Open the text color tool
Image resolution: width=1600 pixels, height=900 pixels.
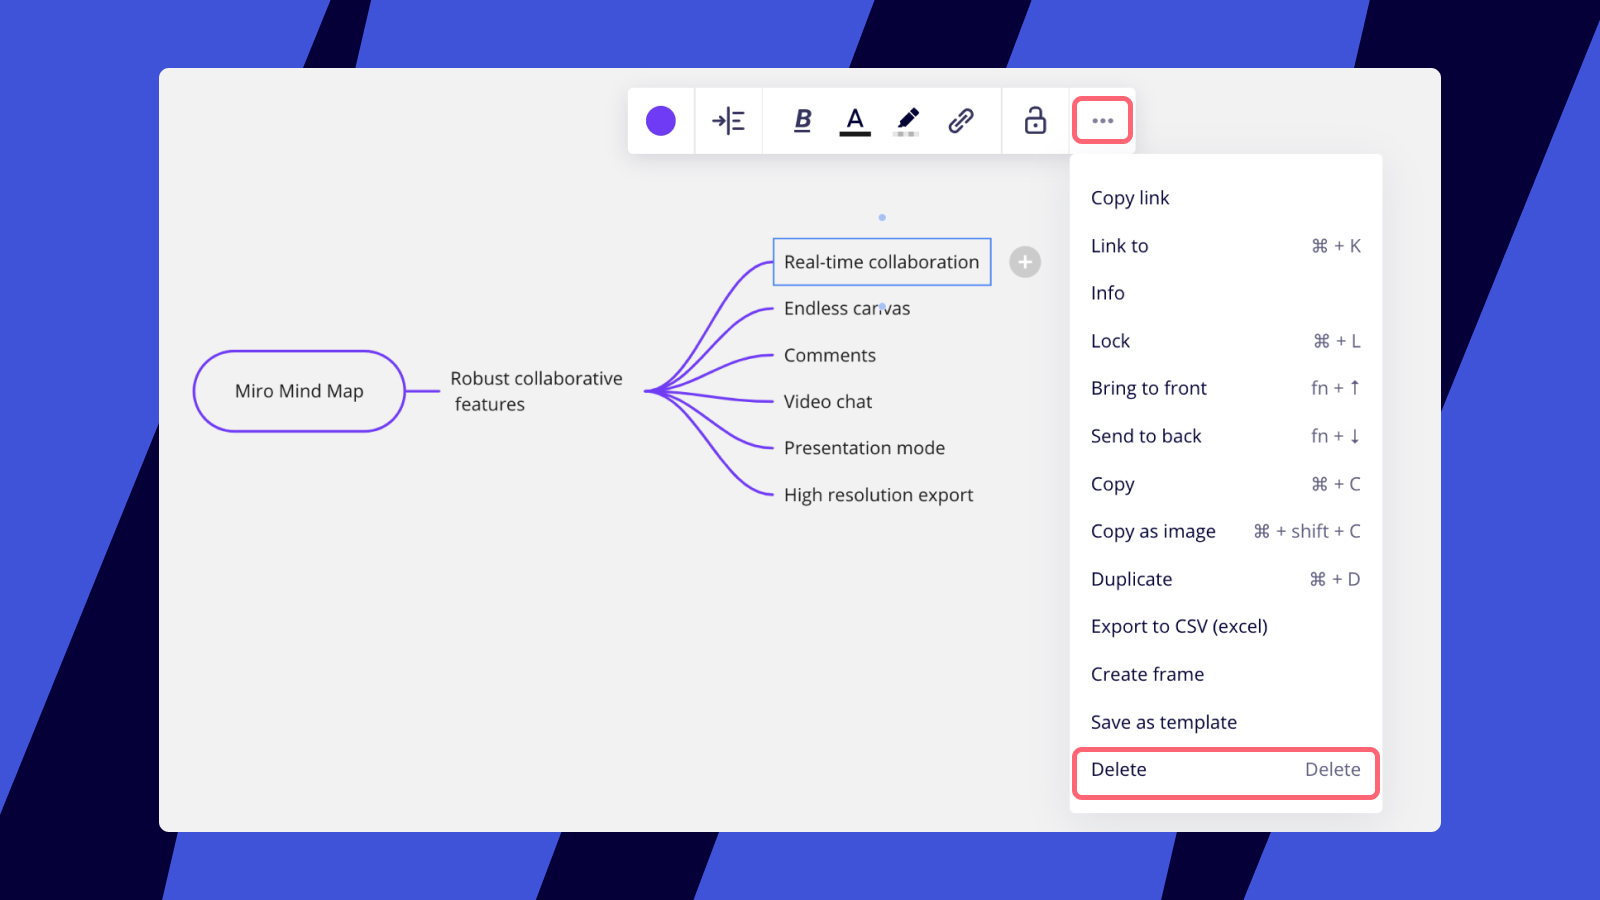[x=854, y=121]
